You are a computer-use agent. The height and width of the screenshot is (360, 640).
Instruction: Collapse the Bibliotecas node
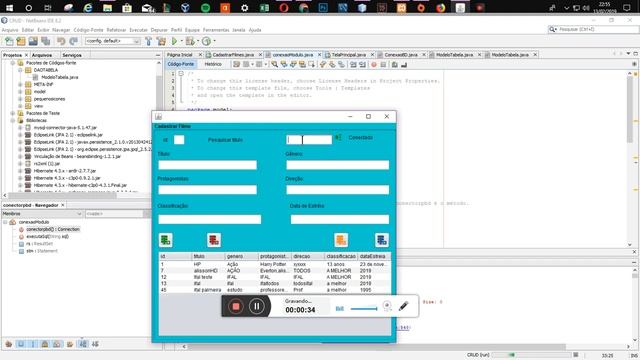pyautogui.click(x=13, y=120)
